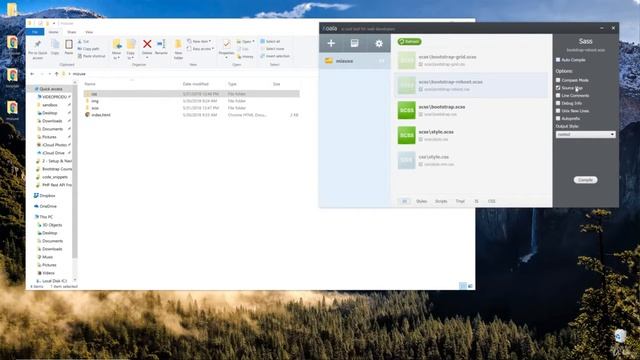Image resolution: width=640 pixels, height=360 pixels.
Task: Select the css\style.css file icon
Action: pos(407,160)
